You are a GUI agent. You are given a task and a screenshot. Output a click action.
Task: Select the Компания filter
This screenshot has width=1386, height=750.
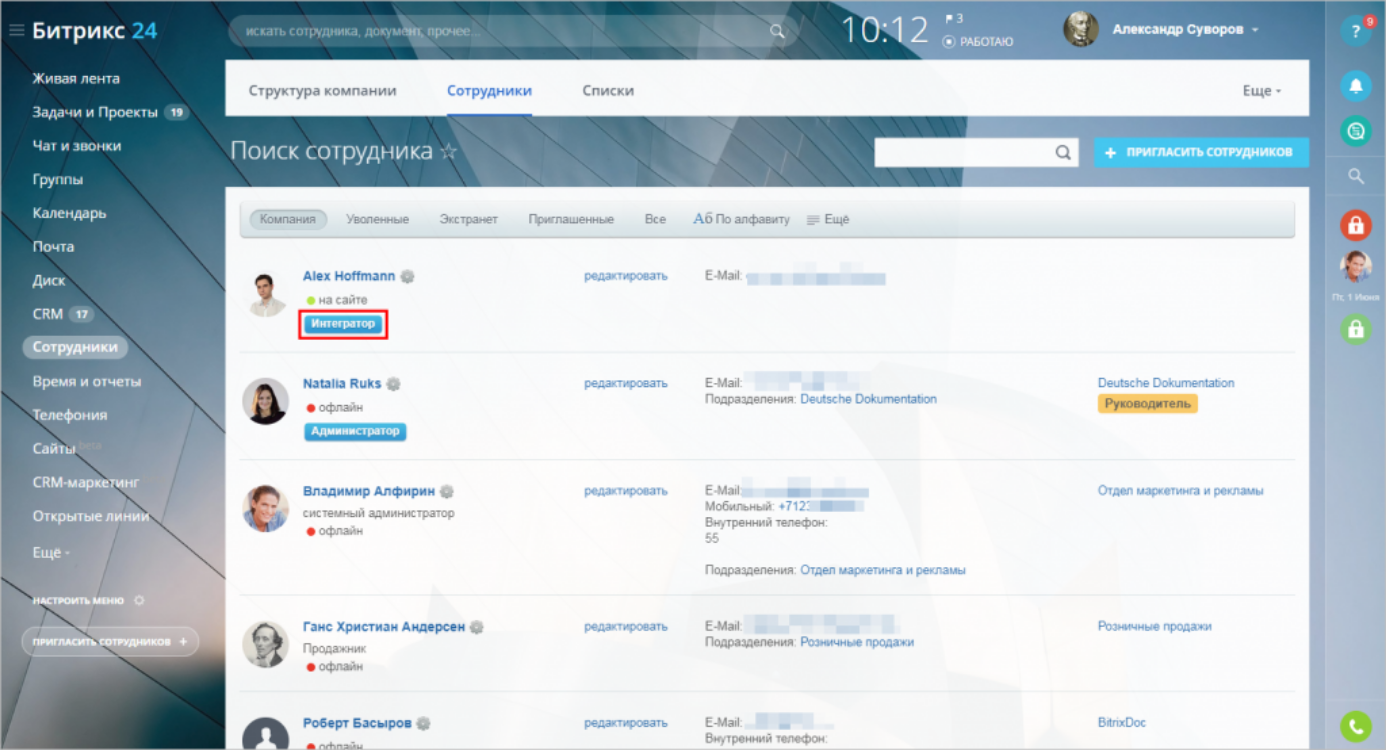[x=288, y=219]
